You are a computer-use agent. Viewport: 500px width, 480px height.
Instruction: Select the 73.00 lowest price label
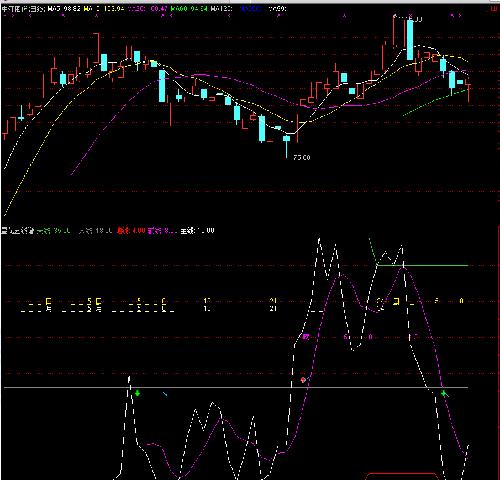(302, 157)
